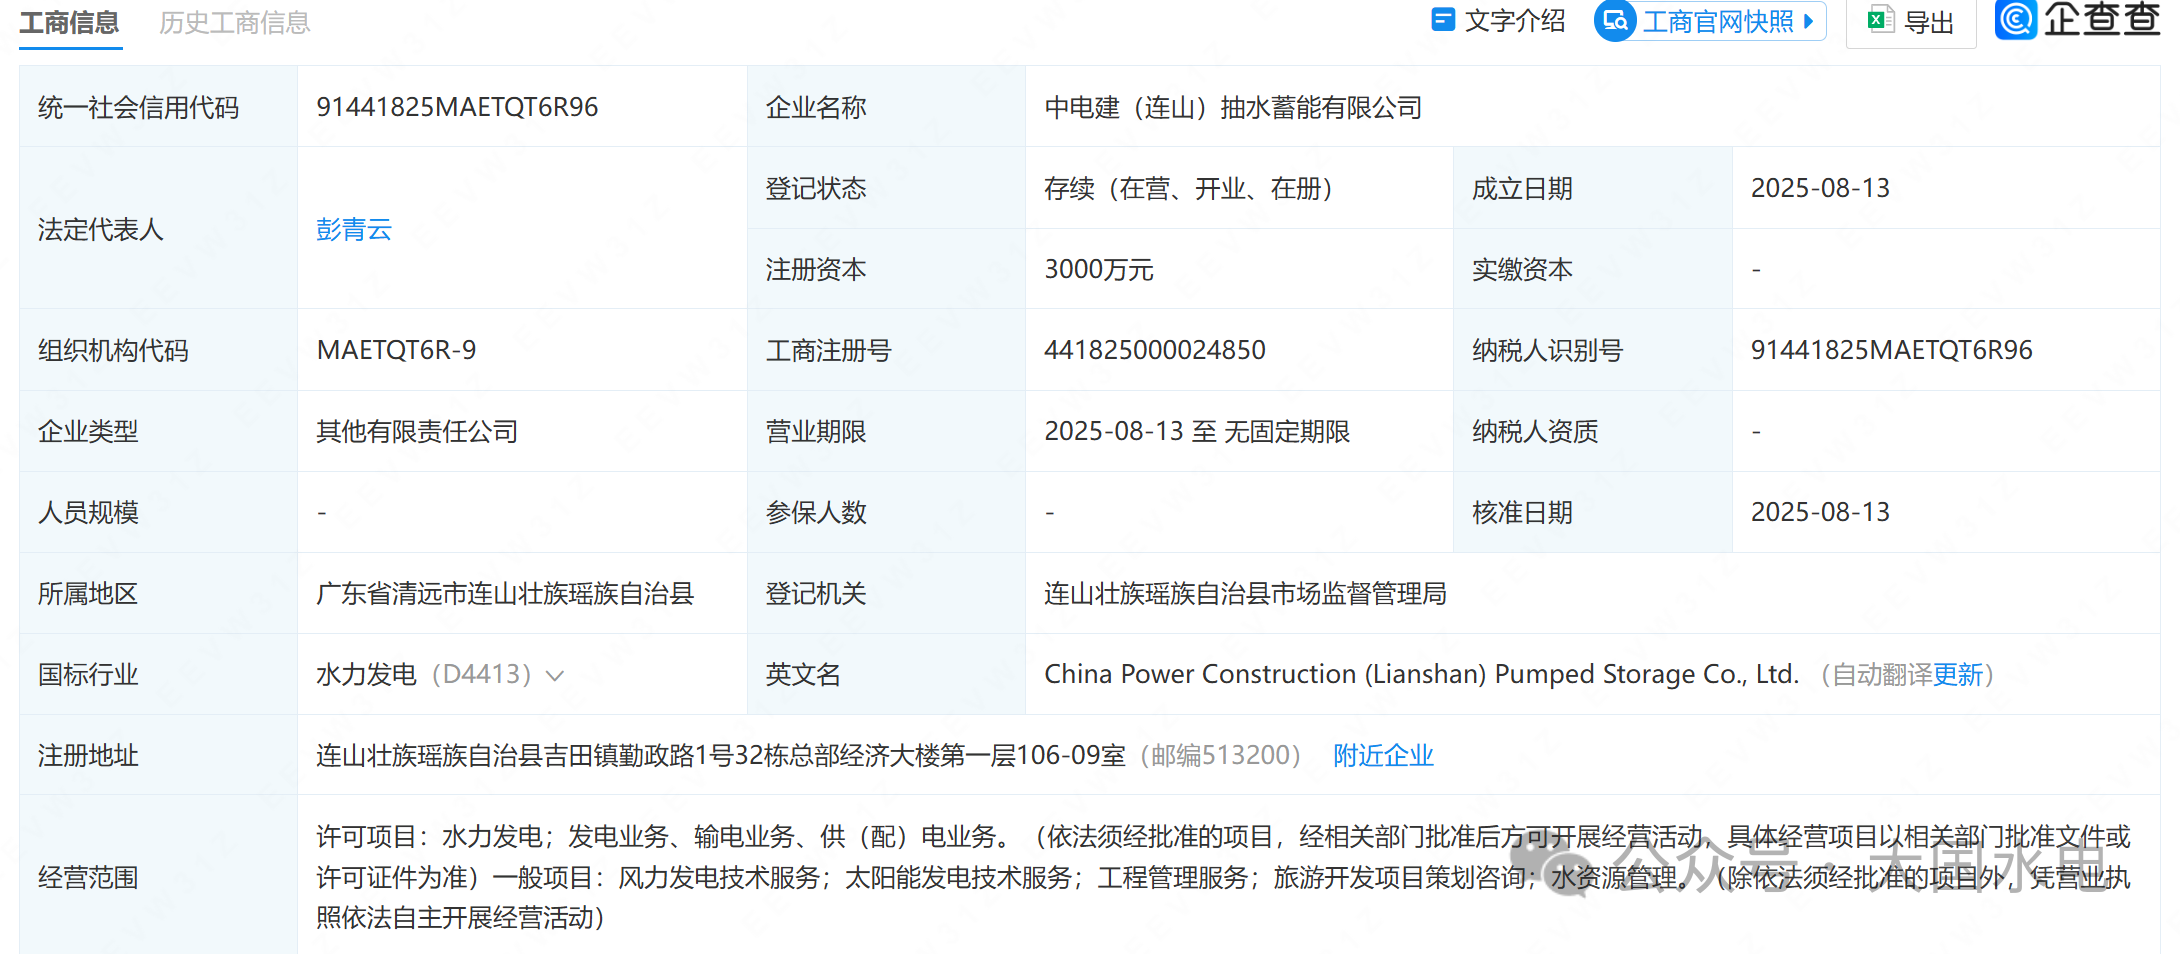This screenshot has height=954, width=2180.
Task: Select the 工商信息 tab
Action: tap(69, 22)
